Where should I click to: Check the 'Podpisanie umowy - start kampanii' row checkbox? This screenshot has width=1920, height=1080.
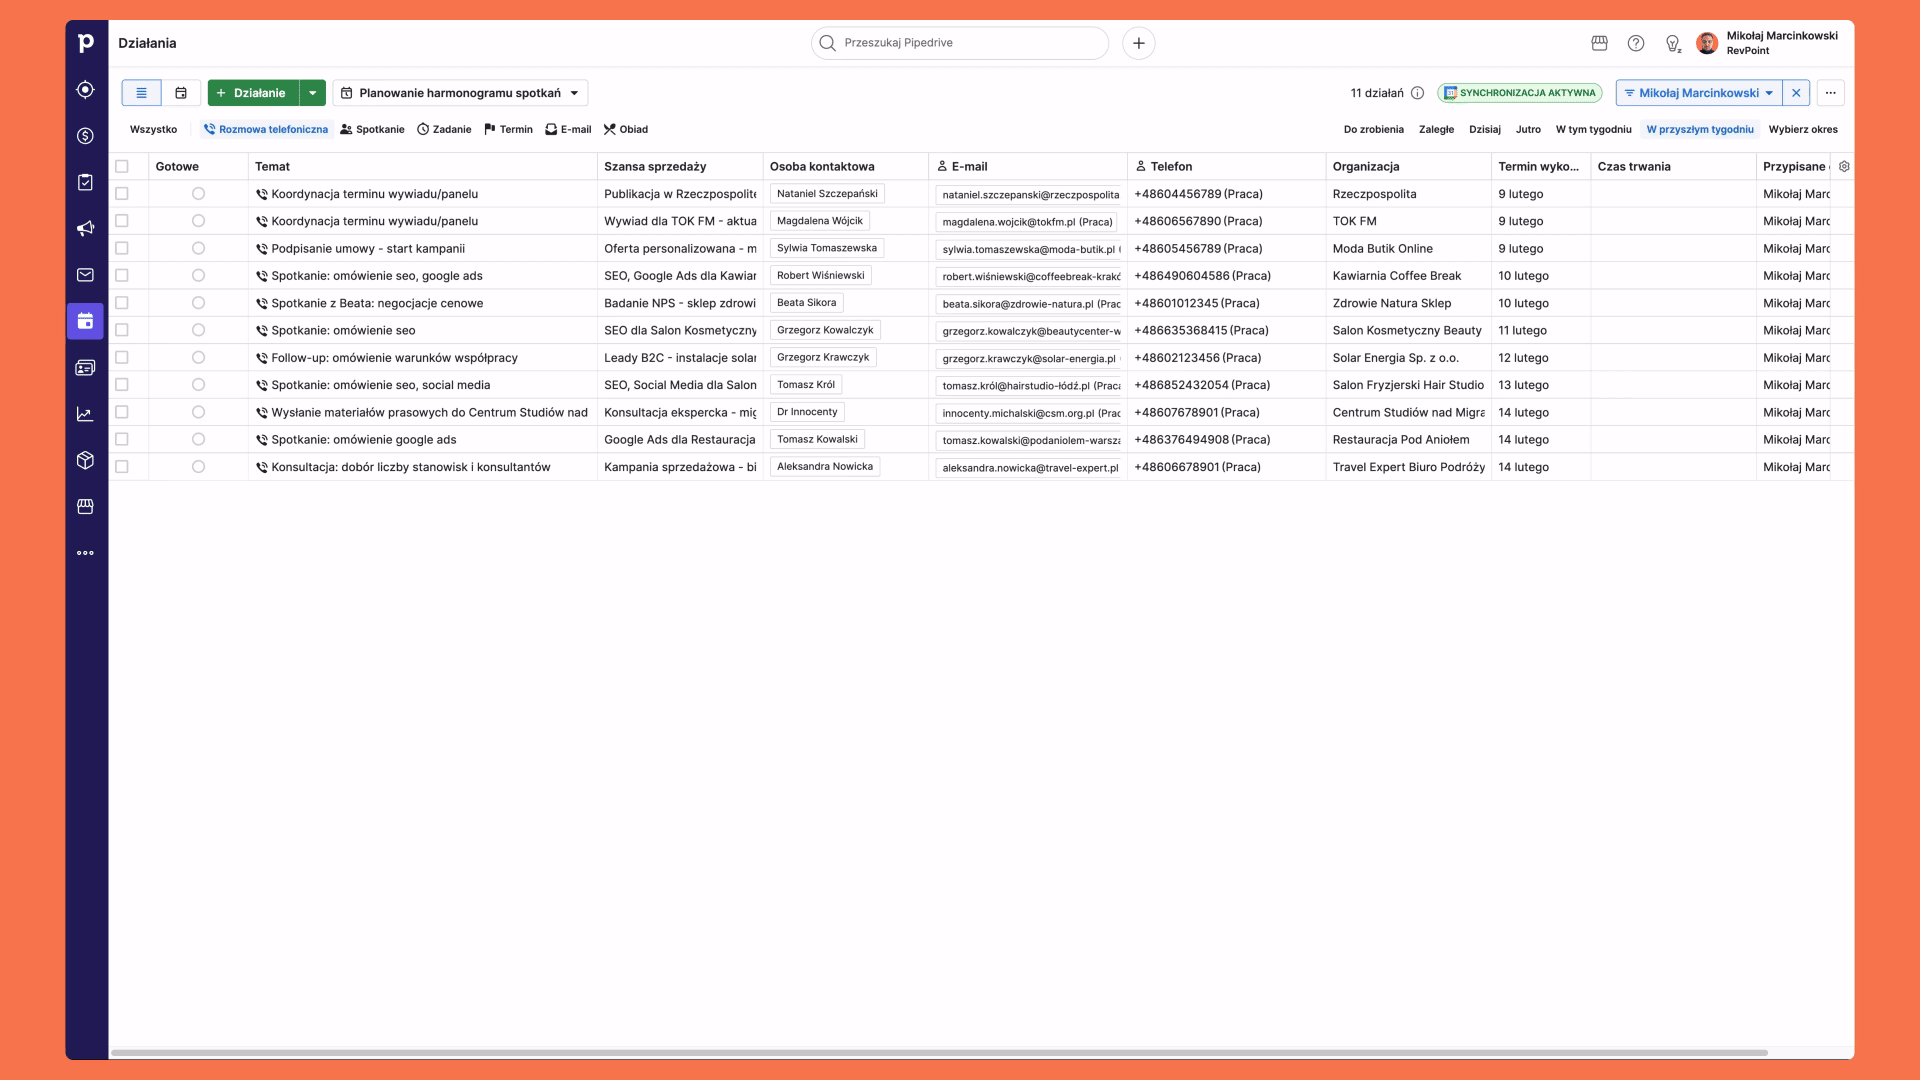coord(123,248)
